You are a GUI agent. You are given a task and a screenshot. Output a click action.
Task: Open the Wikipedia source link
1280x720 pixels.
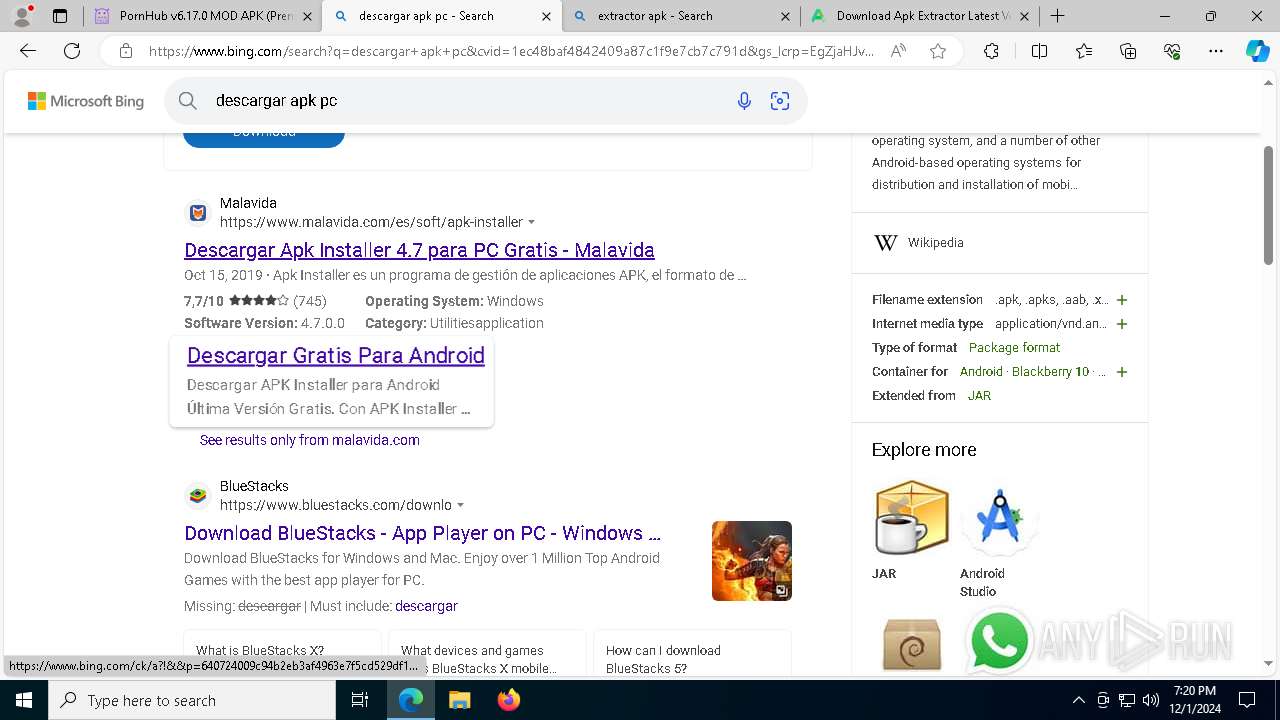pos(935,243)
